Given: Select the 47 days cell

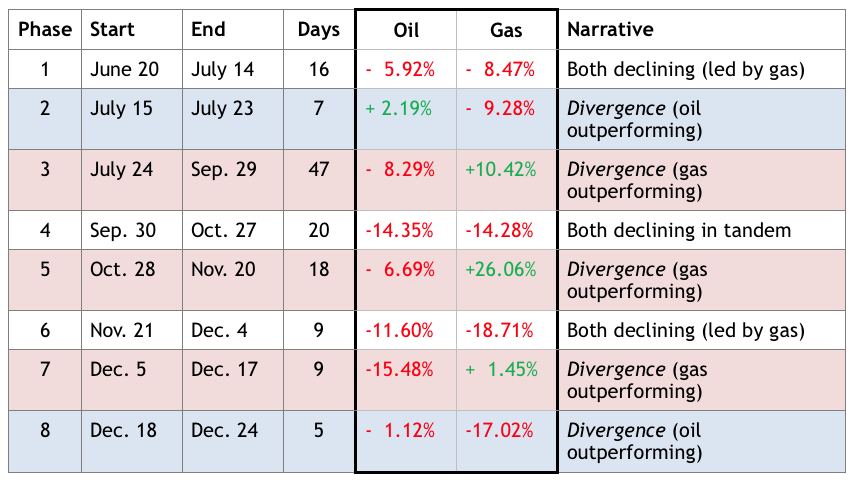Looking at the screenshot, I should 318,170.
